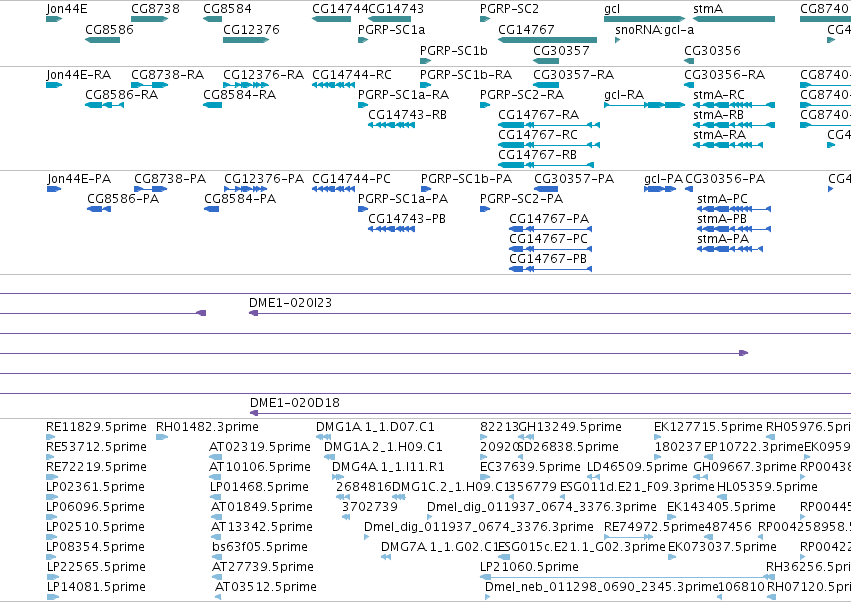Select protein stmA-PB
This screenshot has height=602, width=851.
[722, 219]
